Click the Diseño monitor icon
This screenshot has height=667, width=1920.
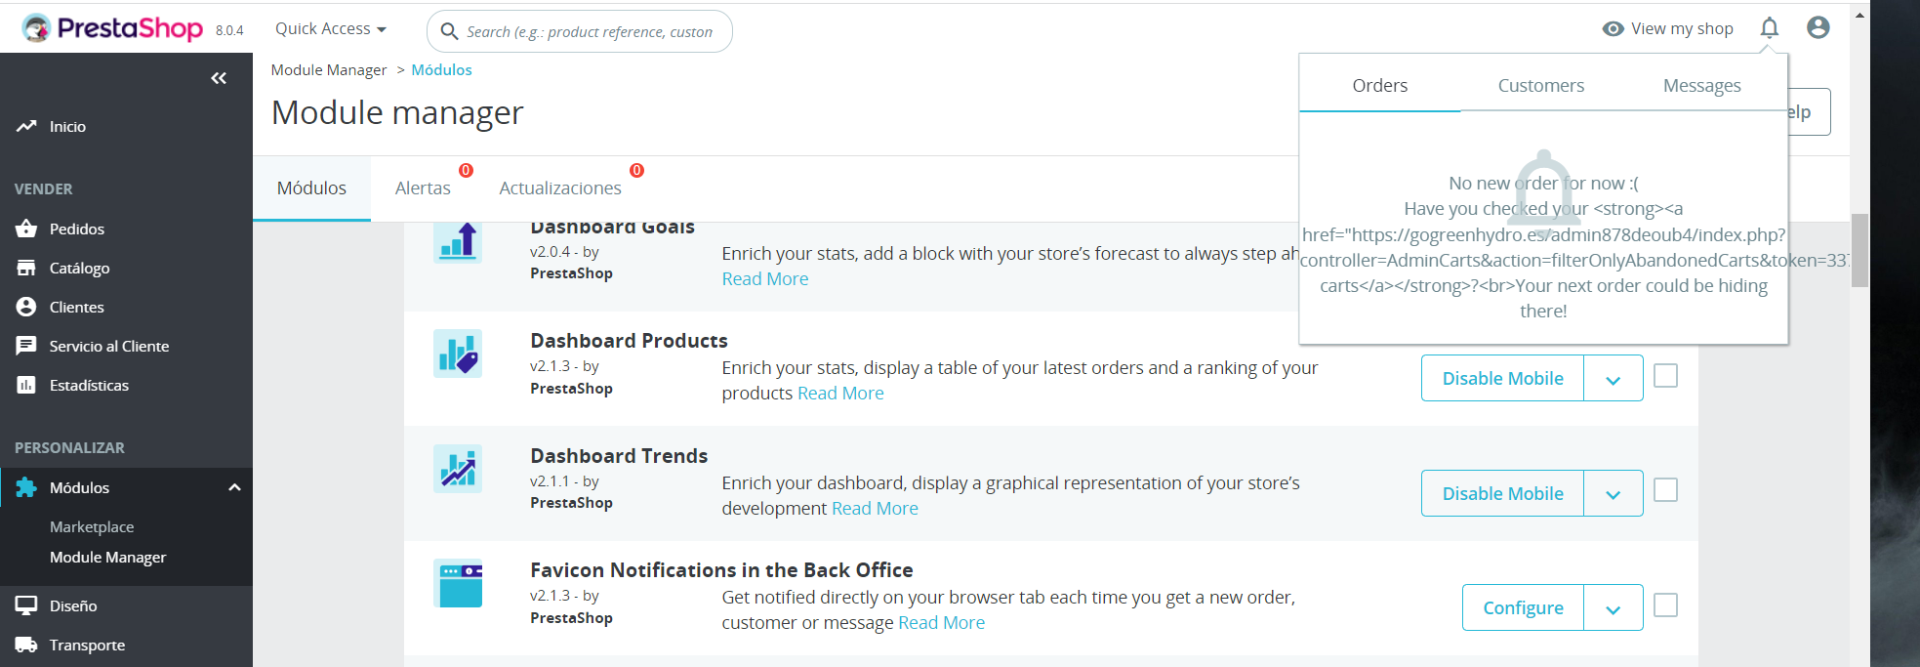pos(26,606)
